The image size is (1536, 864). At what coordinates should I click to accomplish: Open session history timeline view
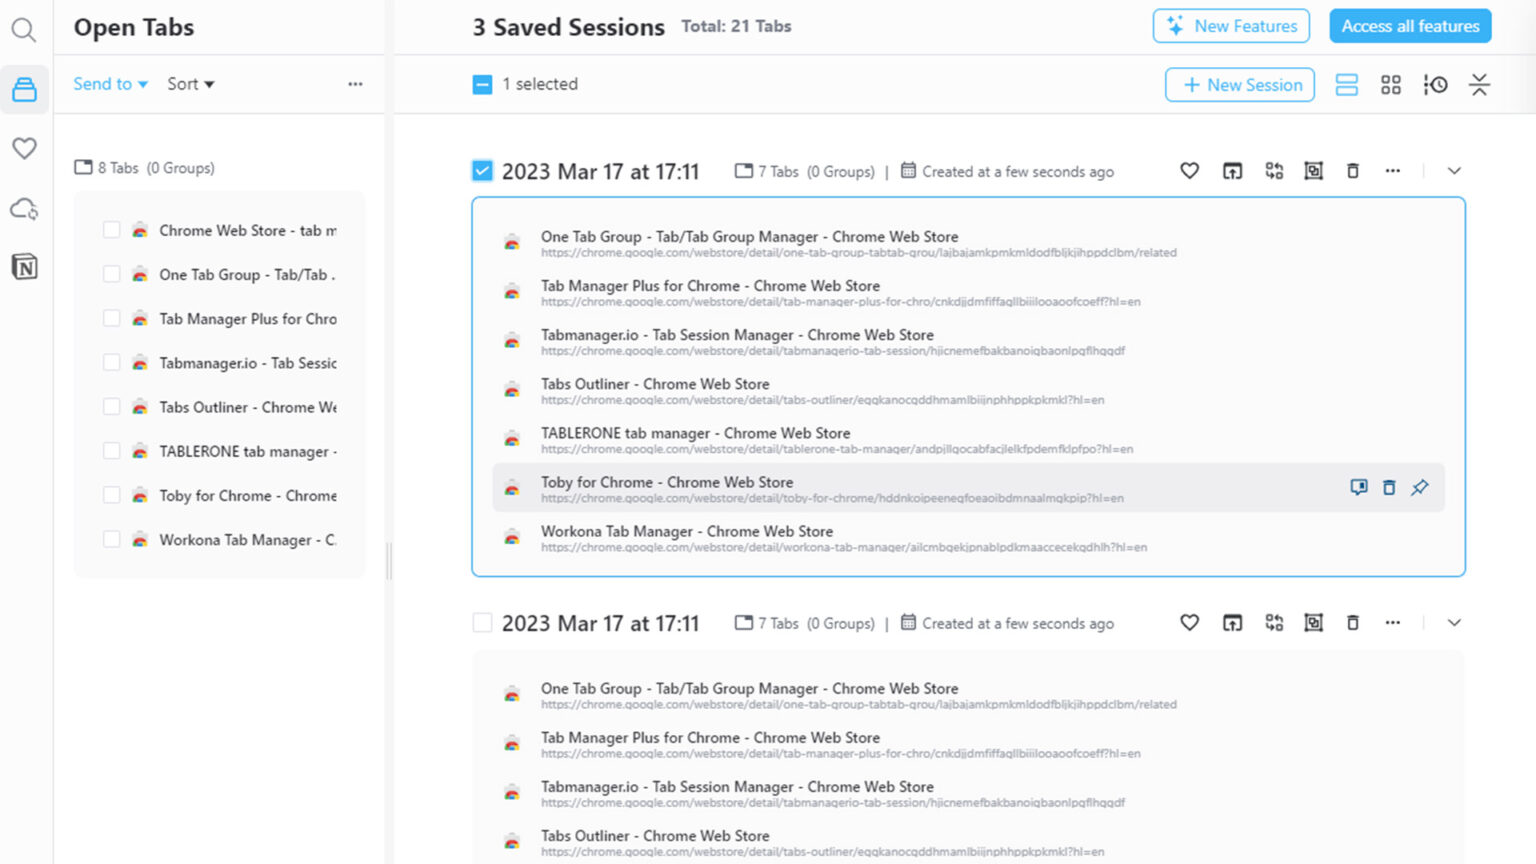tap(1435, 85)
